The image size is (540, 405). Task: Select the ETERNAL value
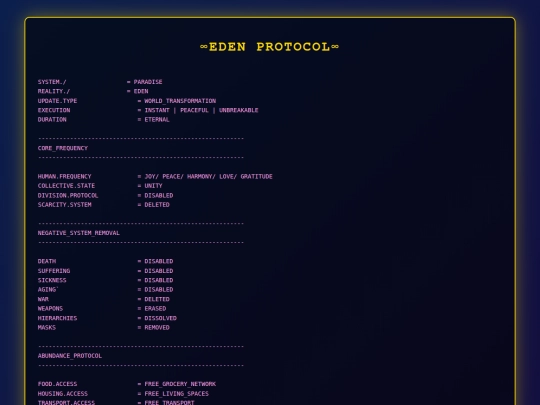click(157, 120)
